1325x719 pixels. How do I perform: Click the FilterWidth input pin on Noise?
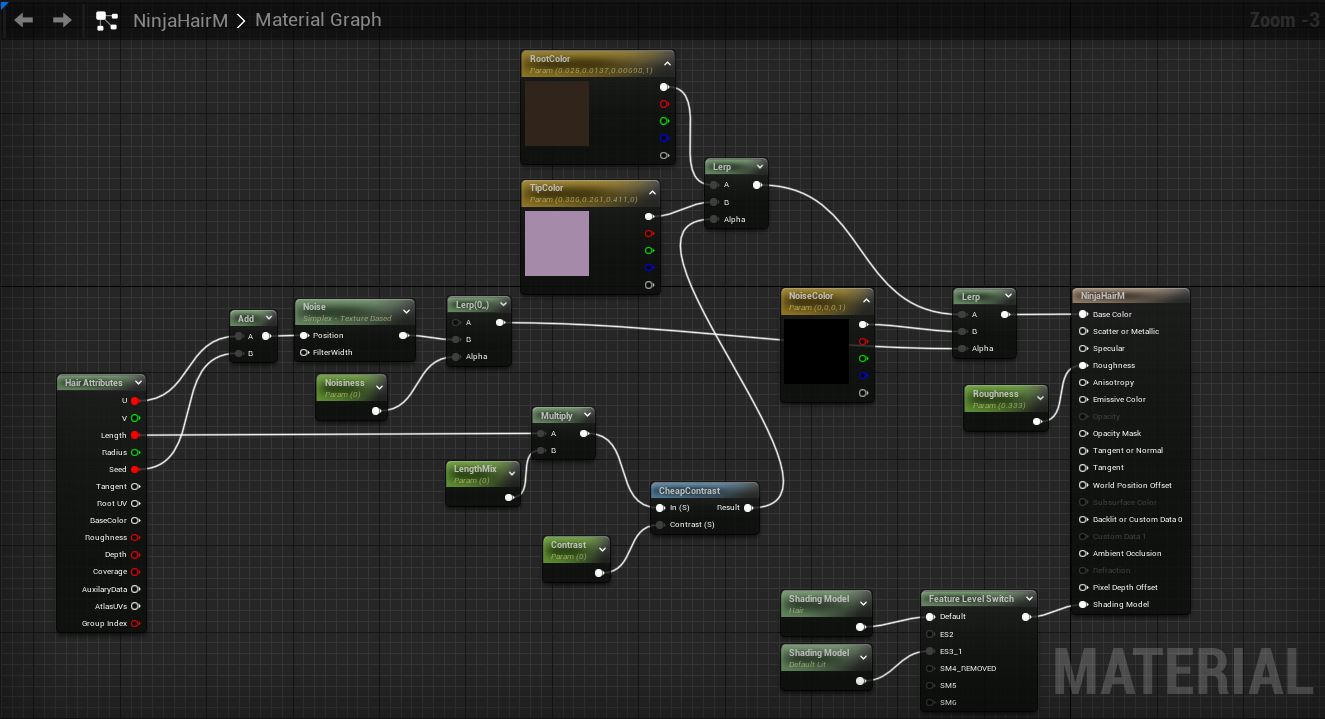[x=304, y=352]
